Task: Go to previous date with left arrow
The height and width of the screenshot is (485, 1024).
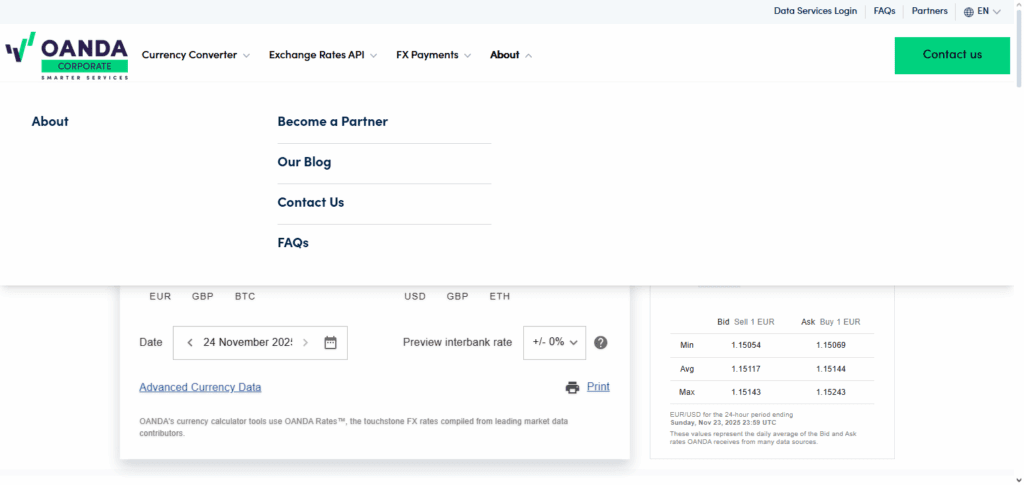Action: point(190,342)
